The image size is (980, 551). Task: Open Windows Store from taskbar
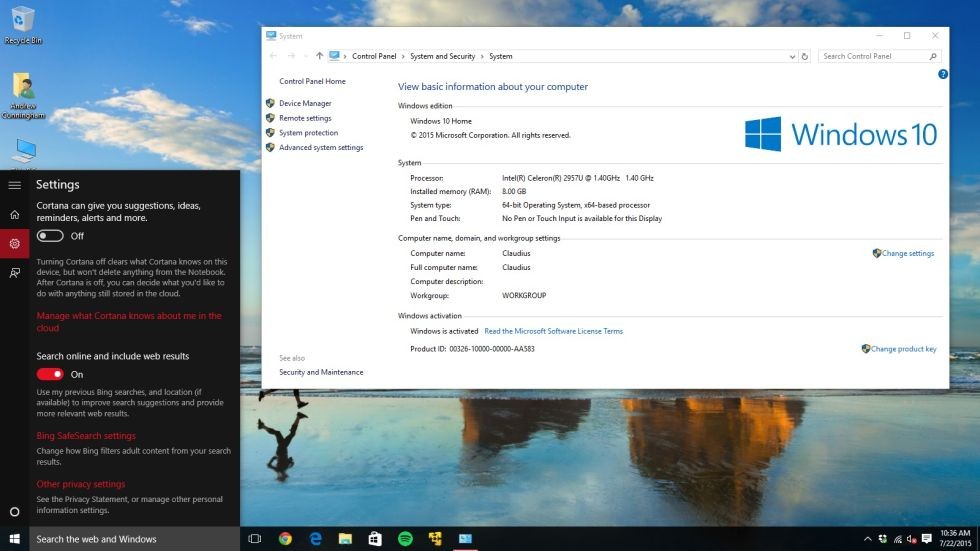click(375, 539)
